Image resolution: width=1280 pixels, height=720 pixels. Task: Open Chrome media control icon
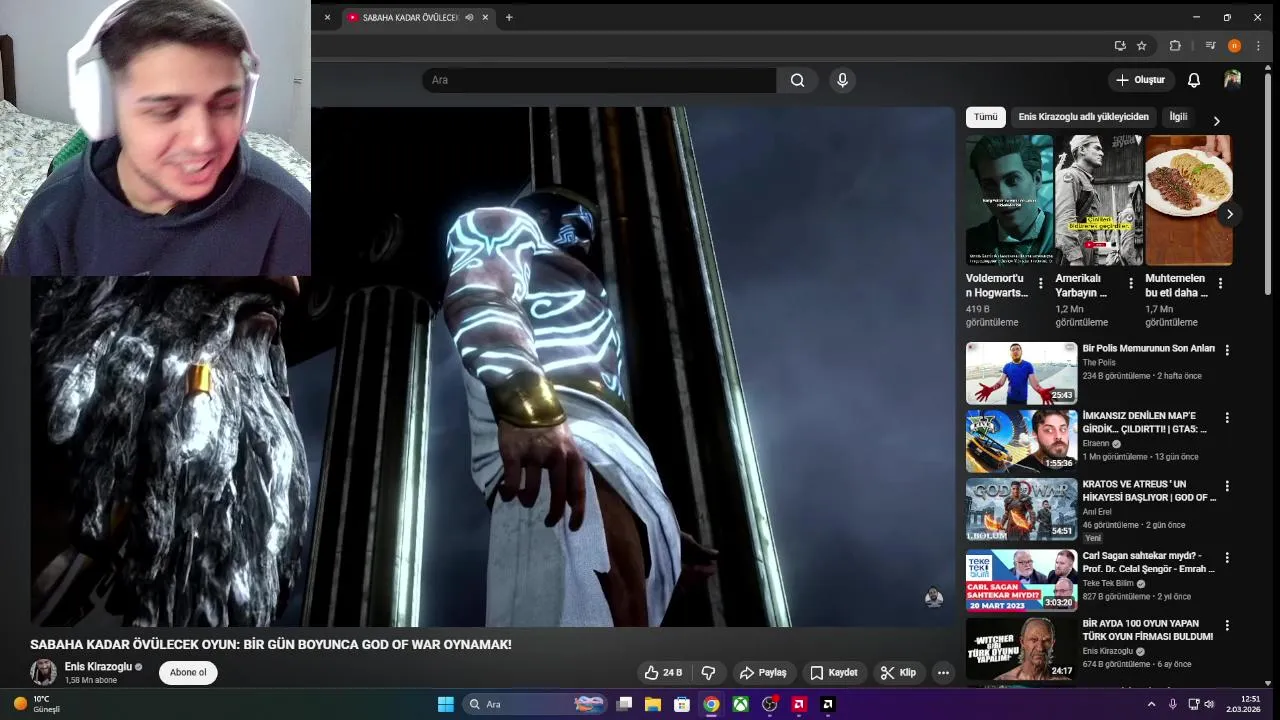point(1210,45)
